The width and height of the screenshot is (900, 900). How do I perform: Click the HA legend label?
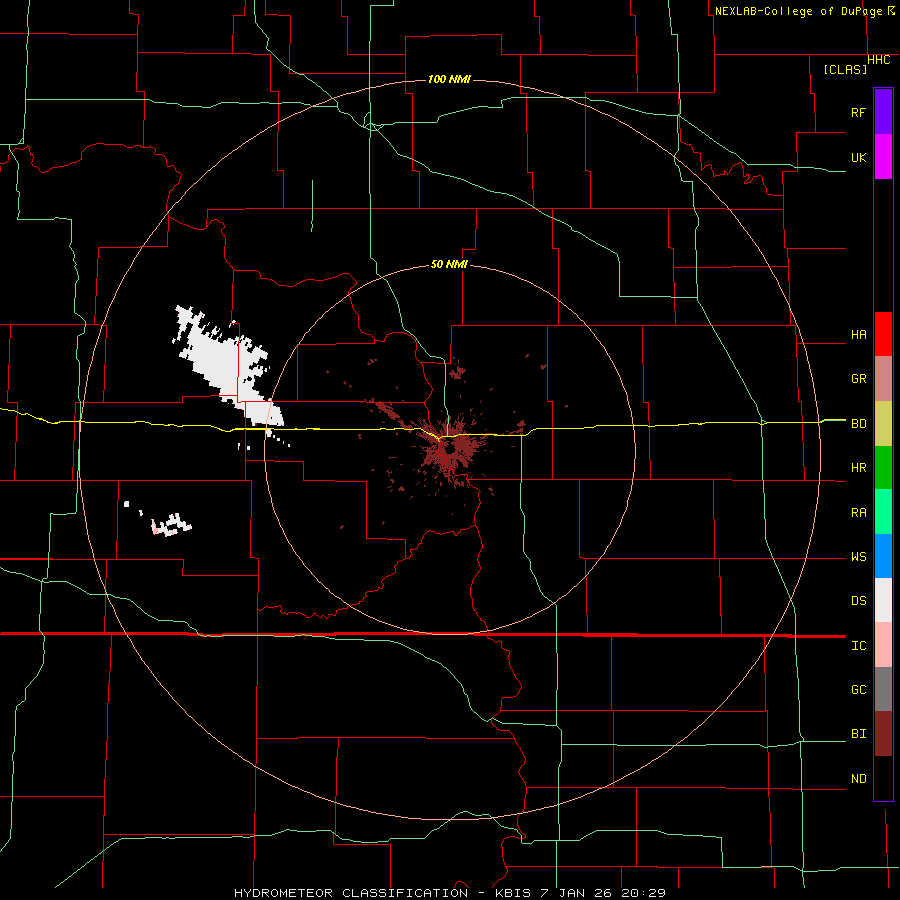(858, 335)
